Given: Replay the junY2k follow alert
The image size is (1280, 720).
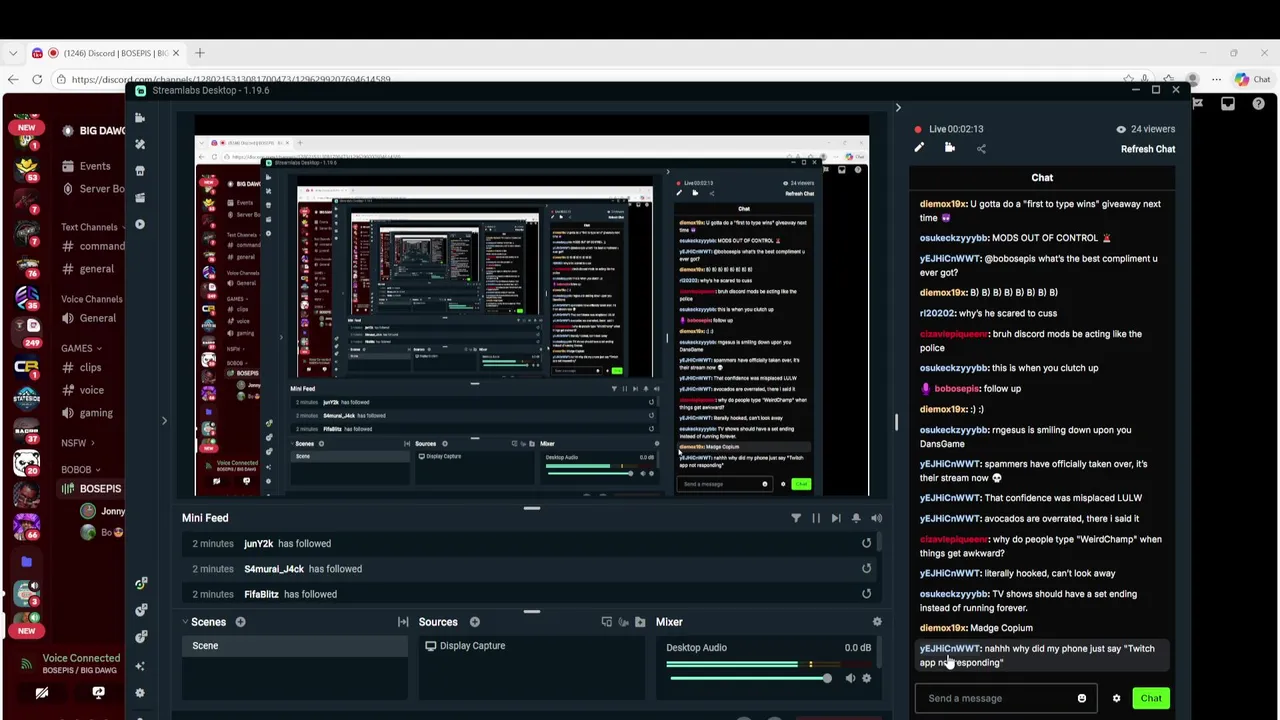Looking at the screenshot, I should coord(866,543).
